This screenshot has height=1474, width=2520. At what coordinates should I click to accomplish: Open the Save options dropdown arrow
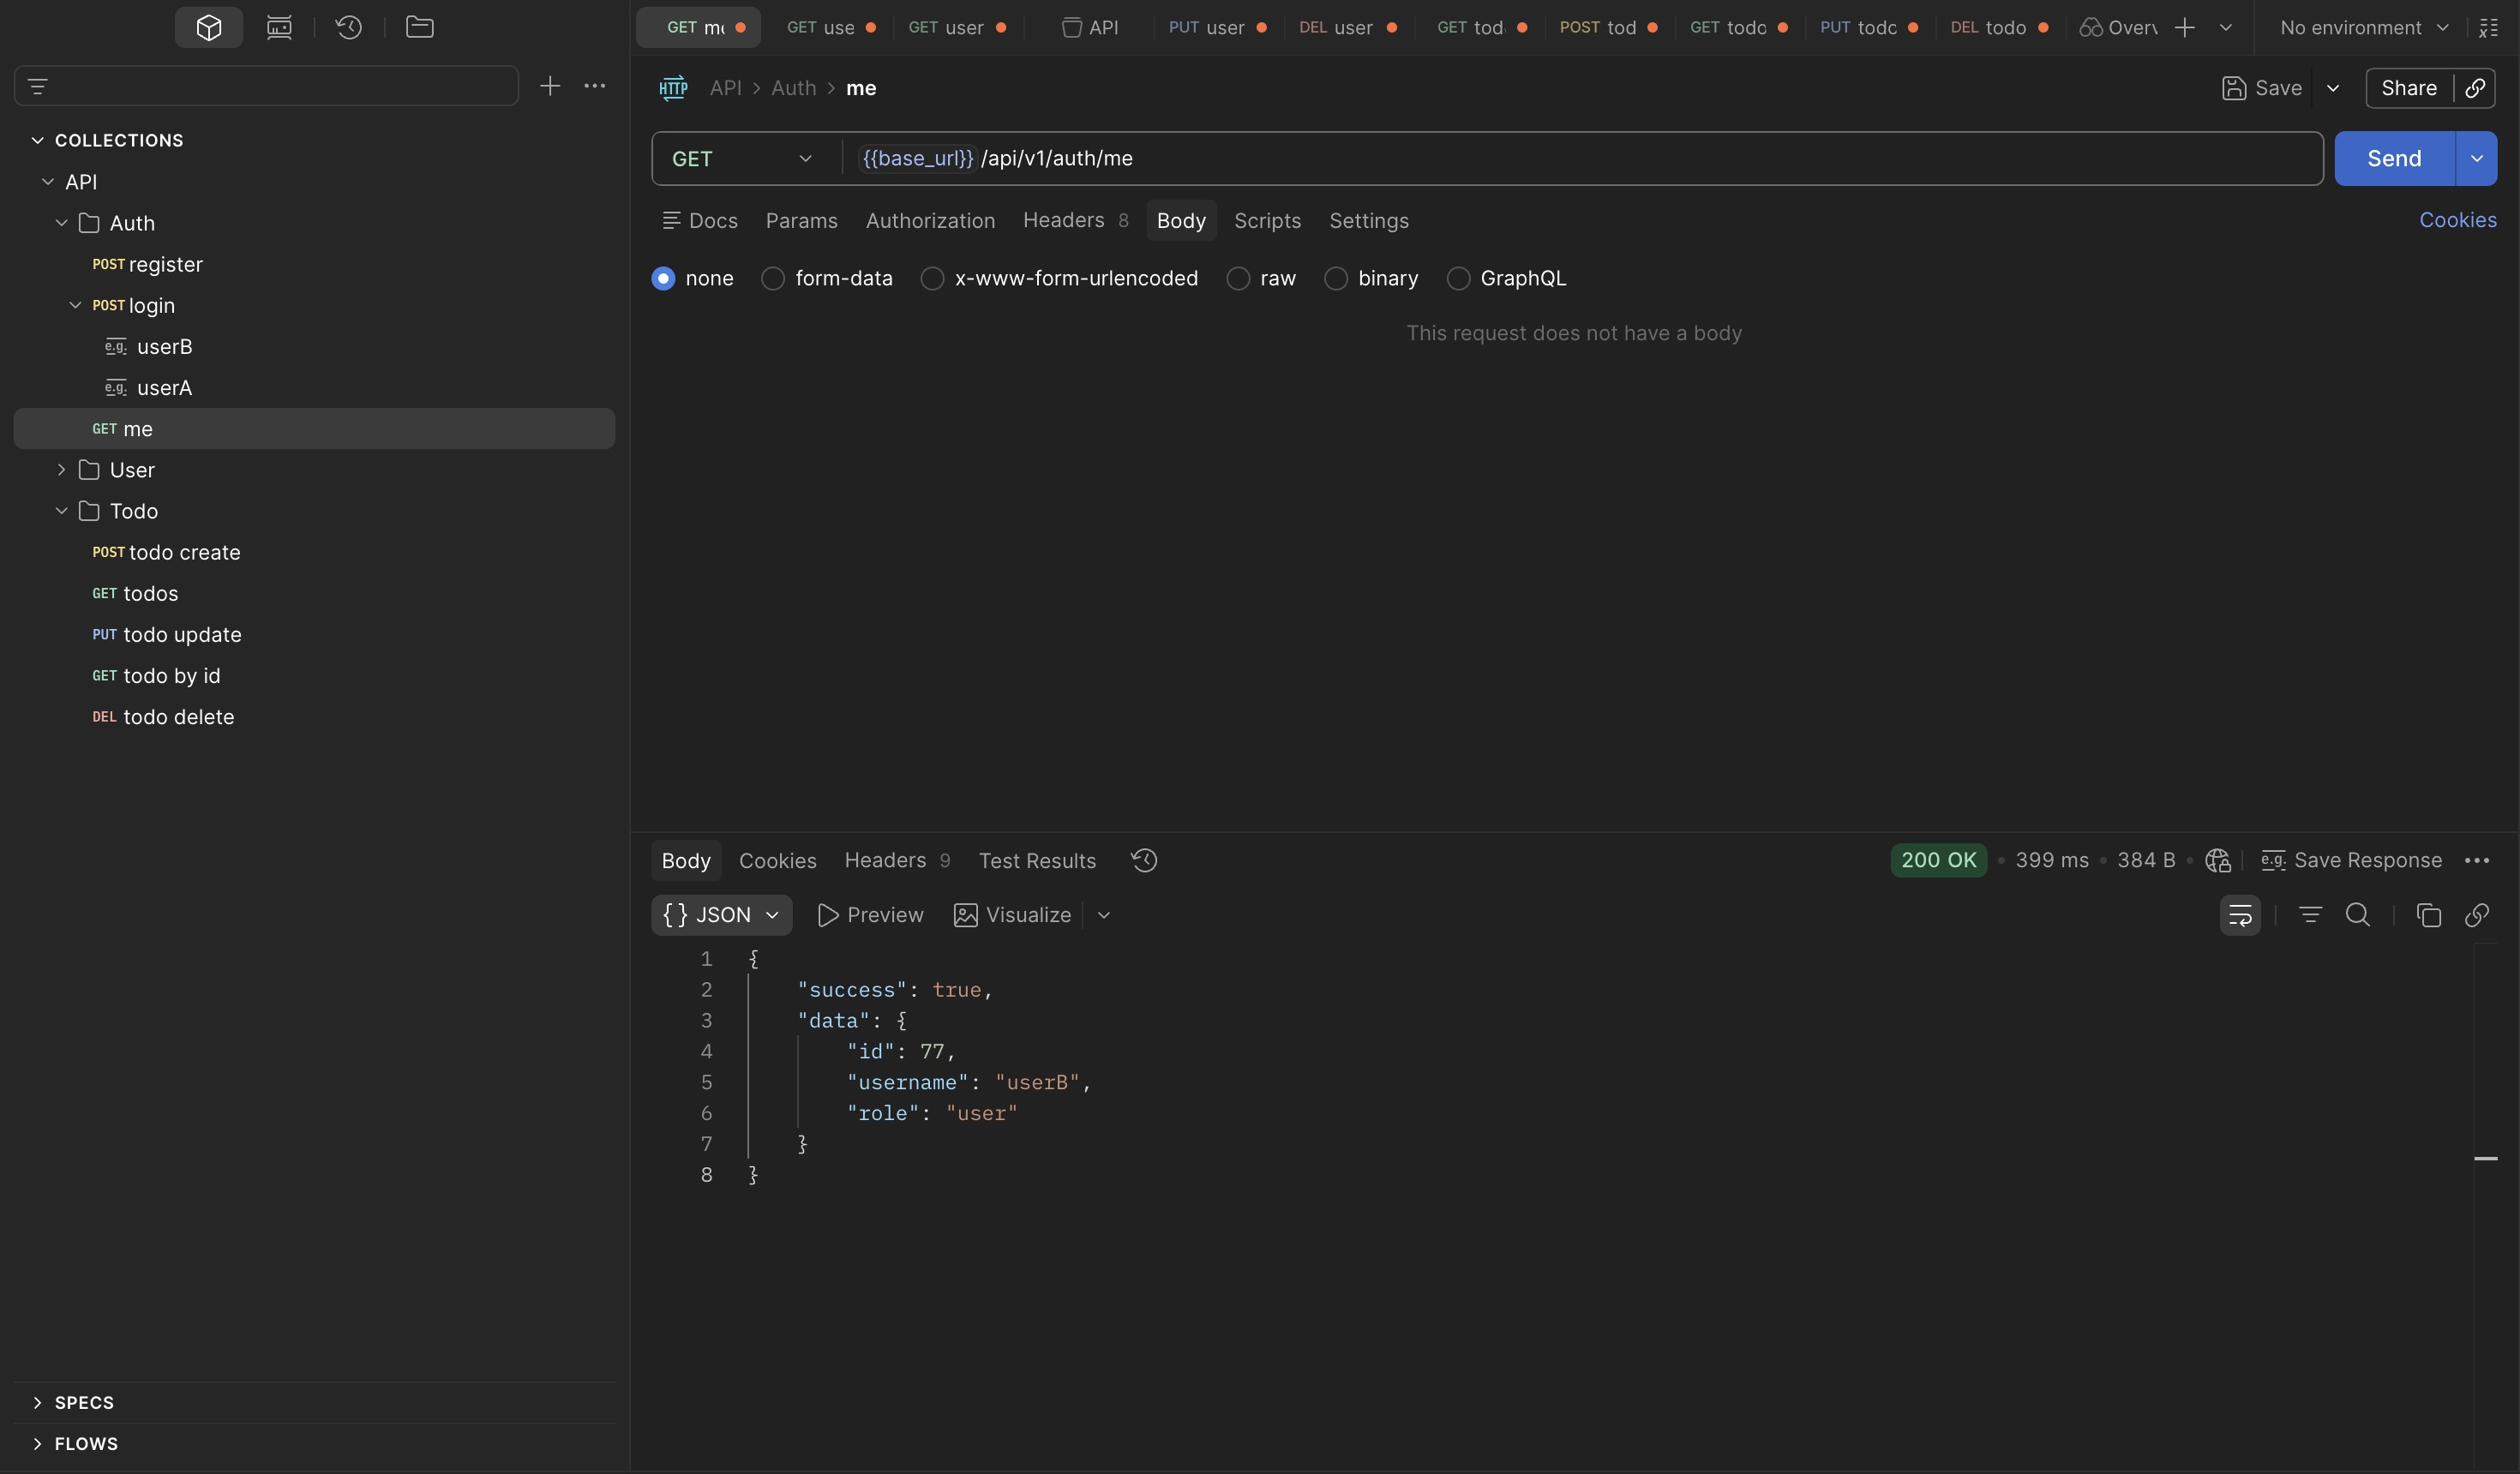2333,88
